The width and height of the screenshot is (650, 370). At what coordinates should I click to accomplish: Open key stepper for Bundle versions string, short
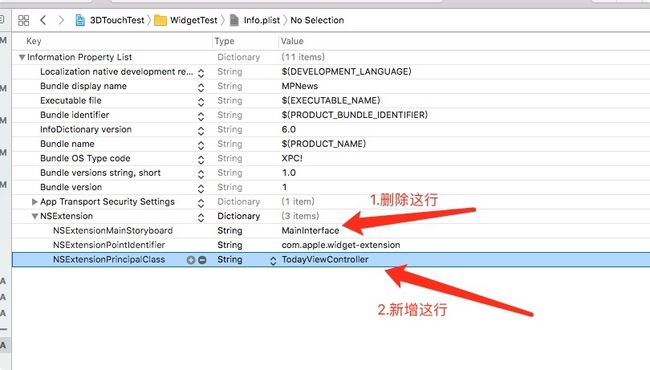201,174
